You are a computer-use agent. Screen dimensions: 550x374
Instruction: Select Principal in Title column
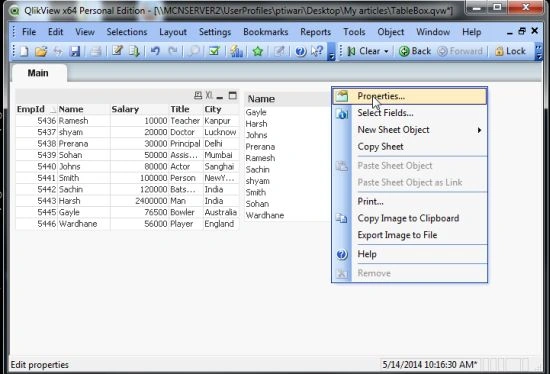point(185,144)
